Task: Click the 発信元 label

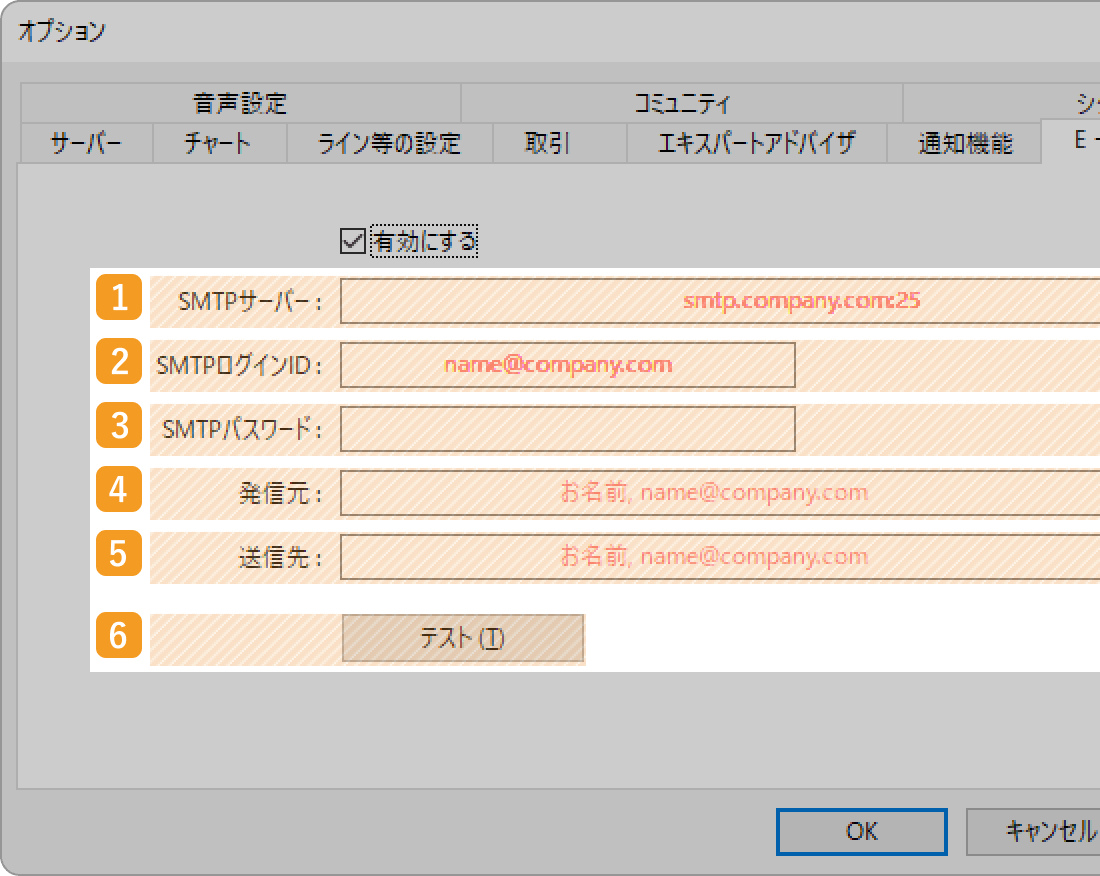Action: coord(280,493)
